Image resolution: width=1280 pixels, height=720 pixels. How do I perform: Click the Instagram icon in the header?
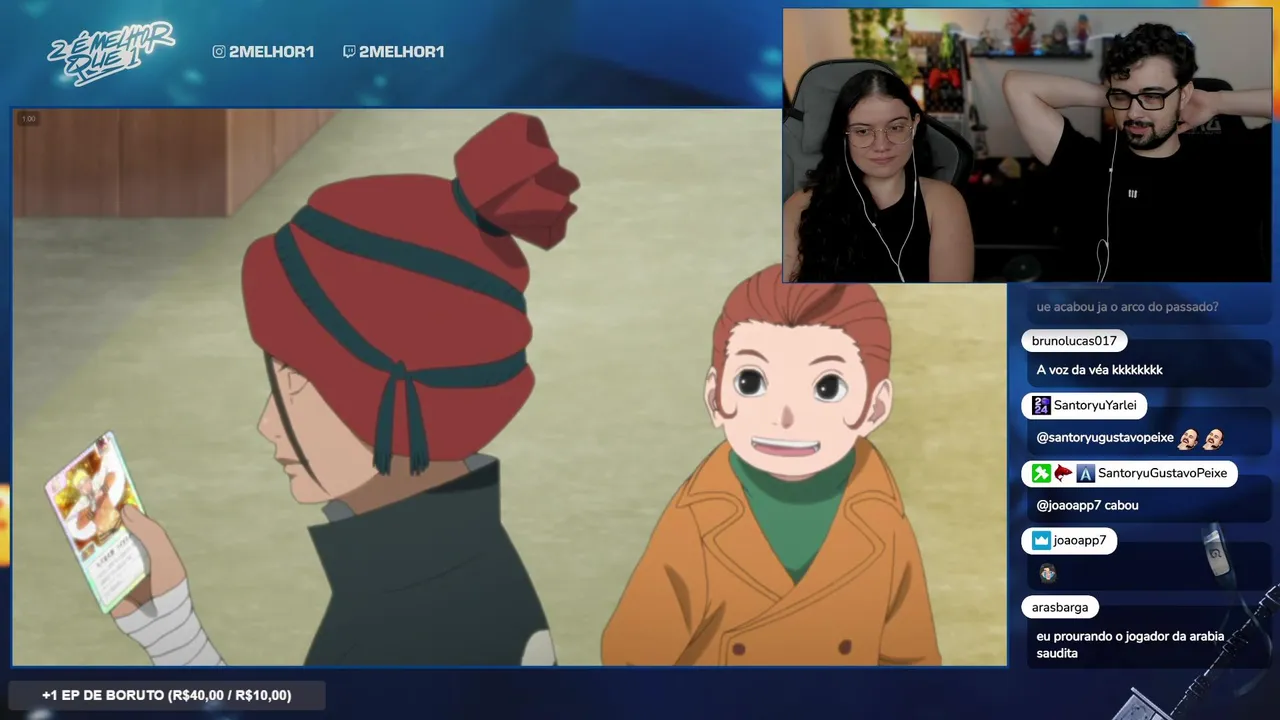[x=219, y=52]
